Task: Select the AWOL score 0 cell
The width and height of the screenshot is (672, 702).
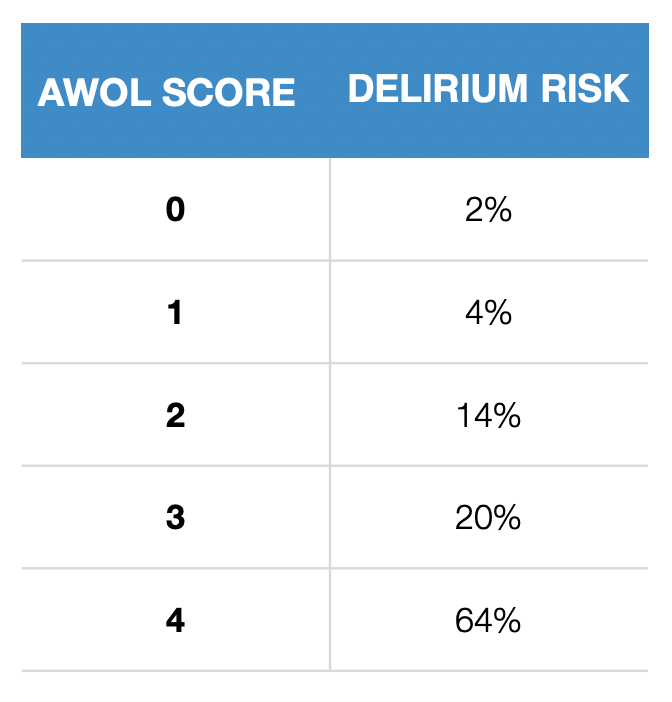Action: tap(175, 211)
